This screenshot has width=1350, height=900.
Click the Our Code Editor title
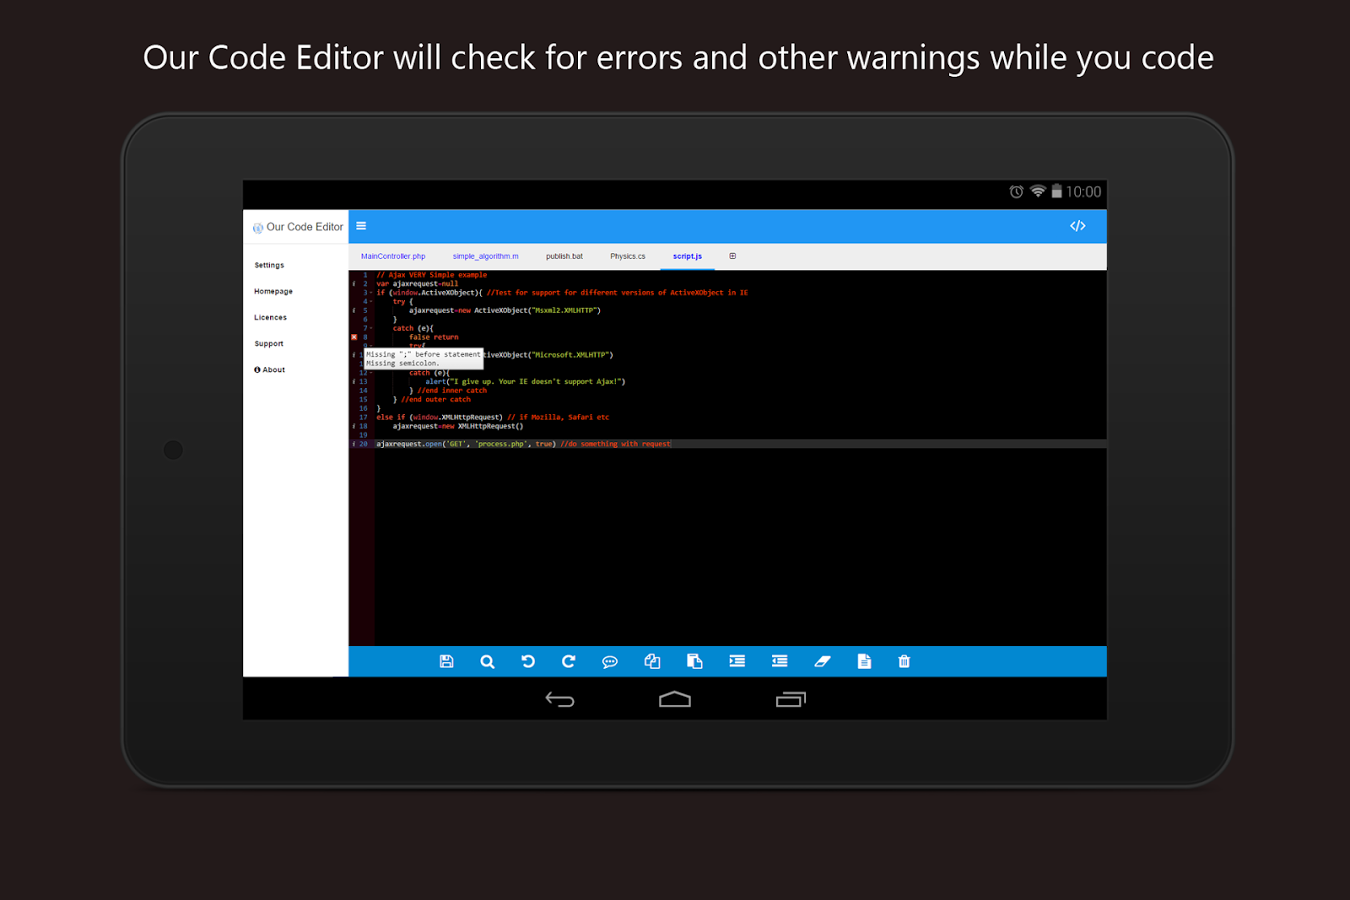(x=305, y=227)
